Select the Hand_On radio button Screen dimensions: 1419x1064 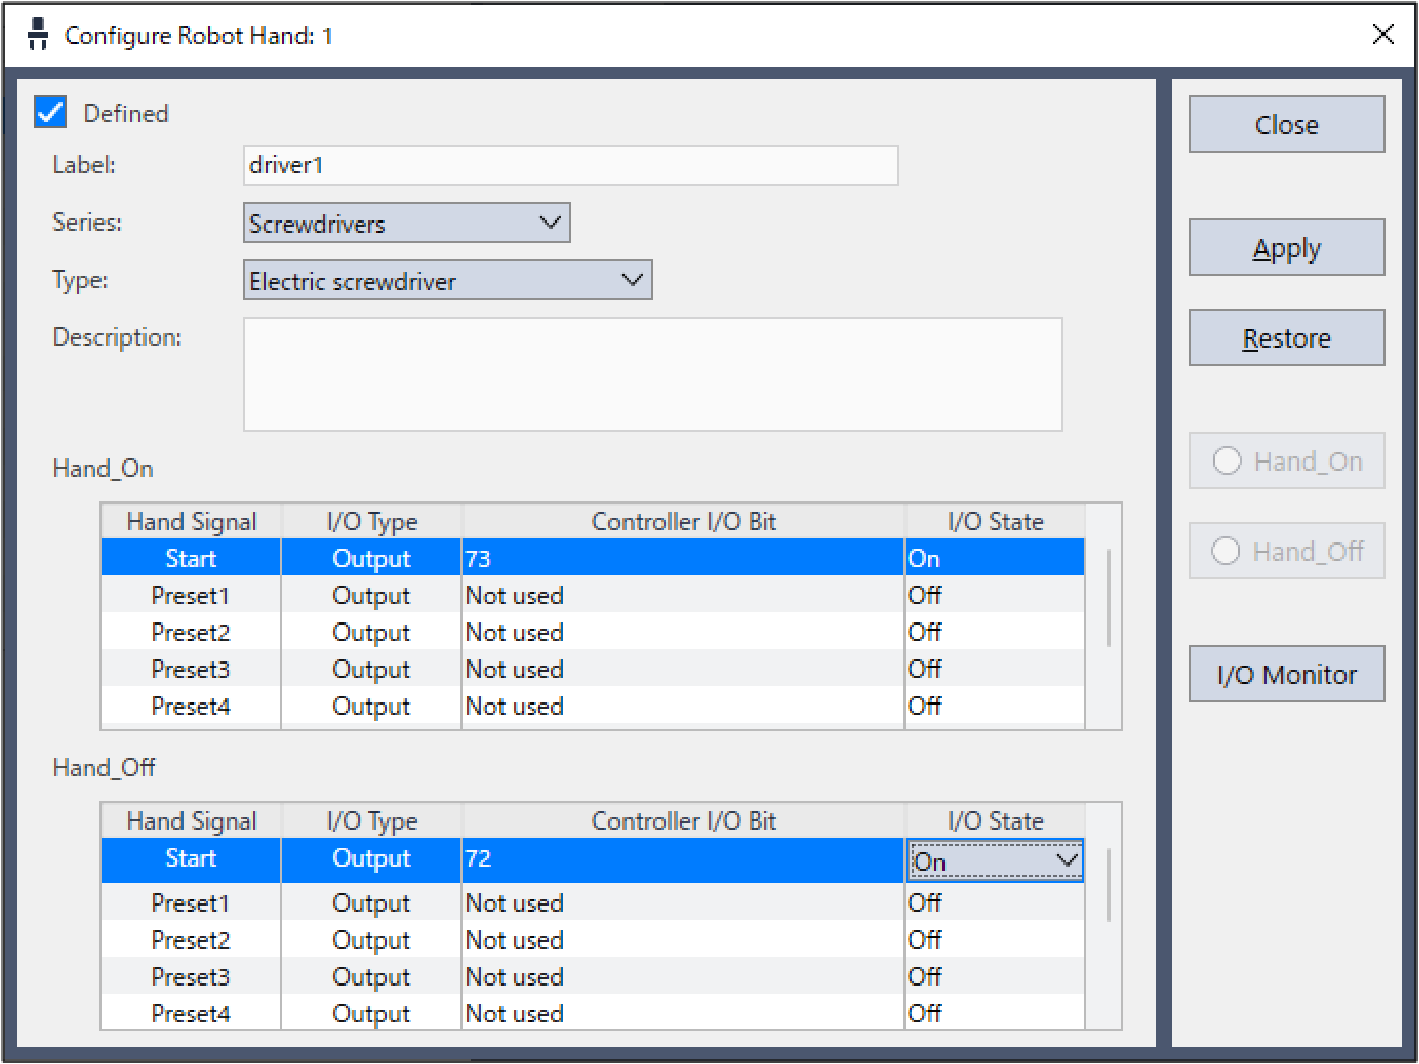point(1227,461)
